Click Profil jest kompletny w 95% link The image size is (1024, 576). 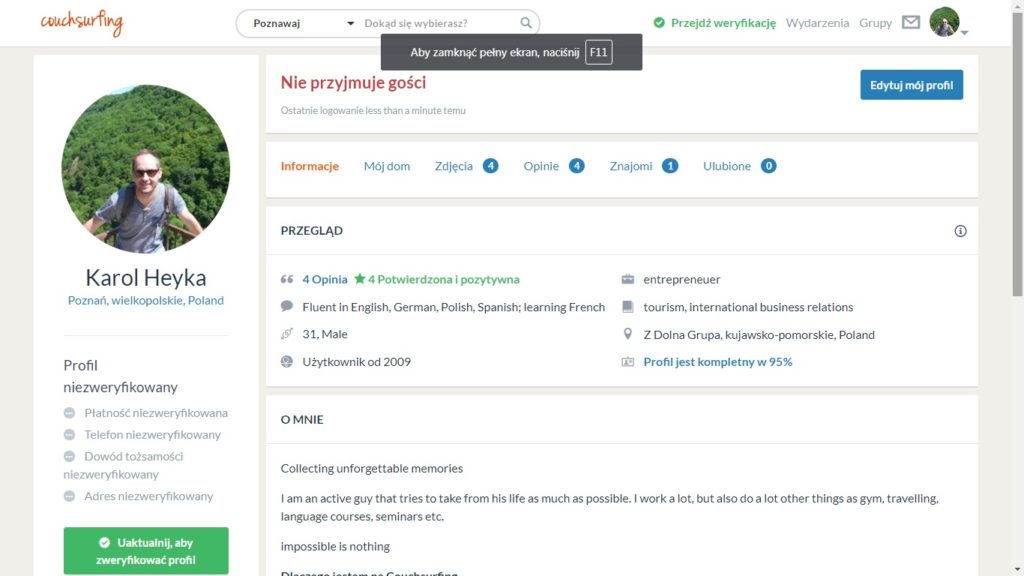point(718,362)
